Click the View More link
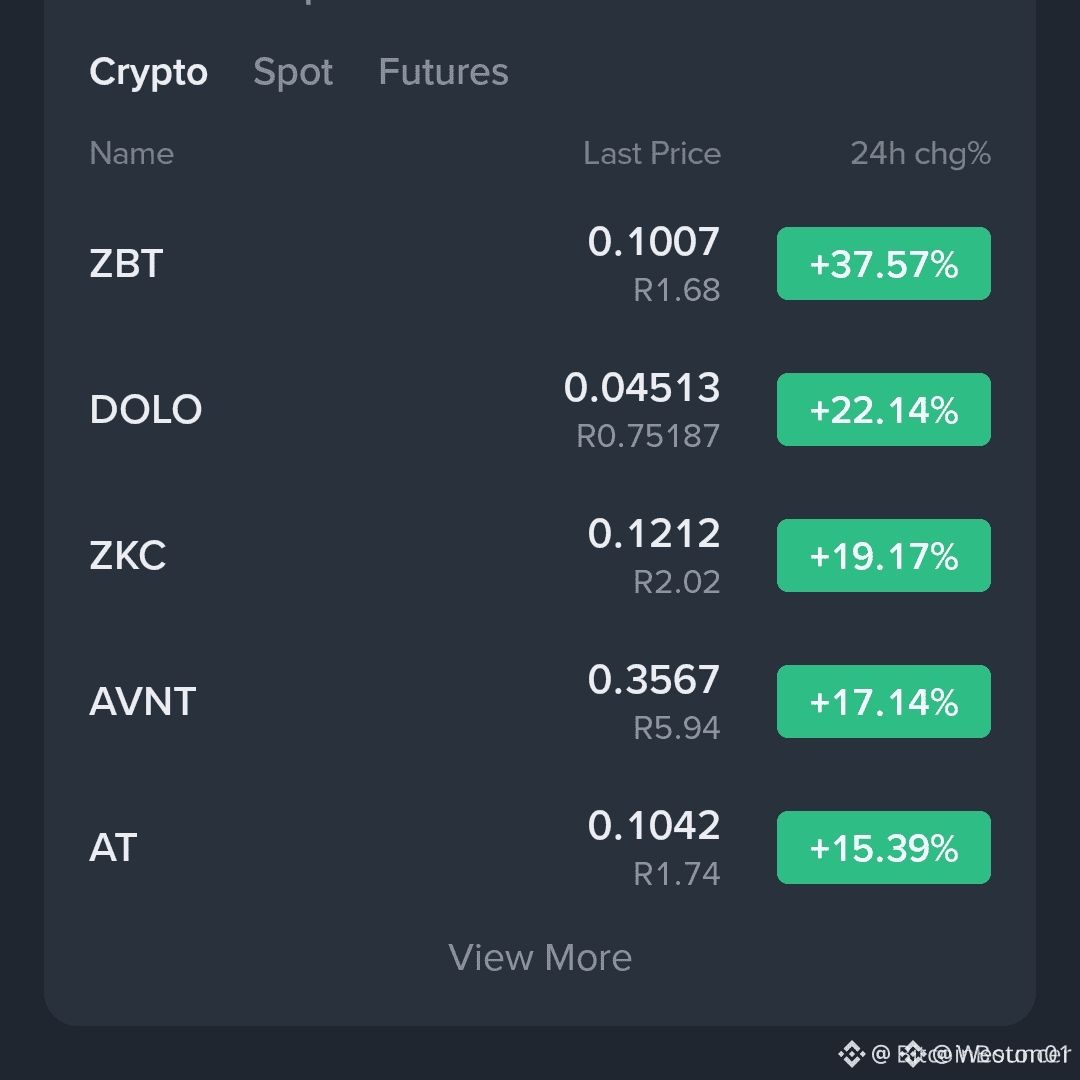The height and width of the screenshot is (1080, 1080). (540, 957)
